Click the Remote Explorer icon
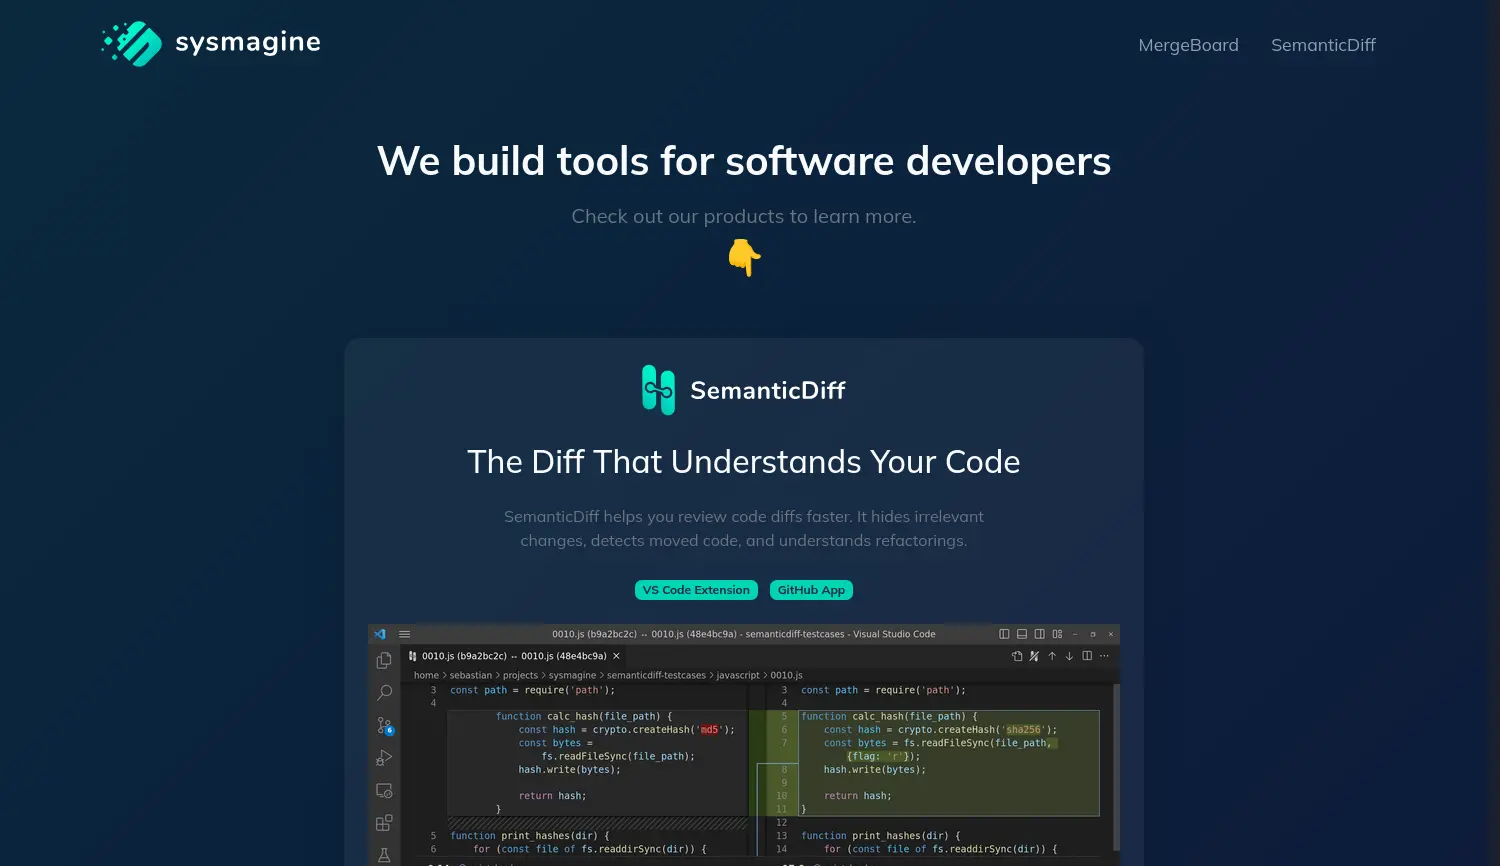Viewport: 1500px width, 866px height. point(384,790)
